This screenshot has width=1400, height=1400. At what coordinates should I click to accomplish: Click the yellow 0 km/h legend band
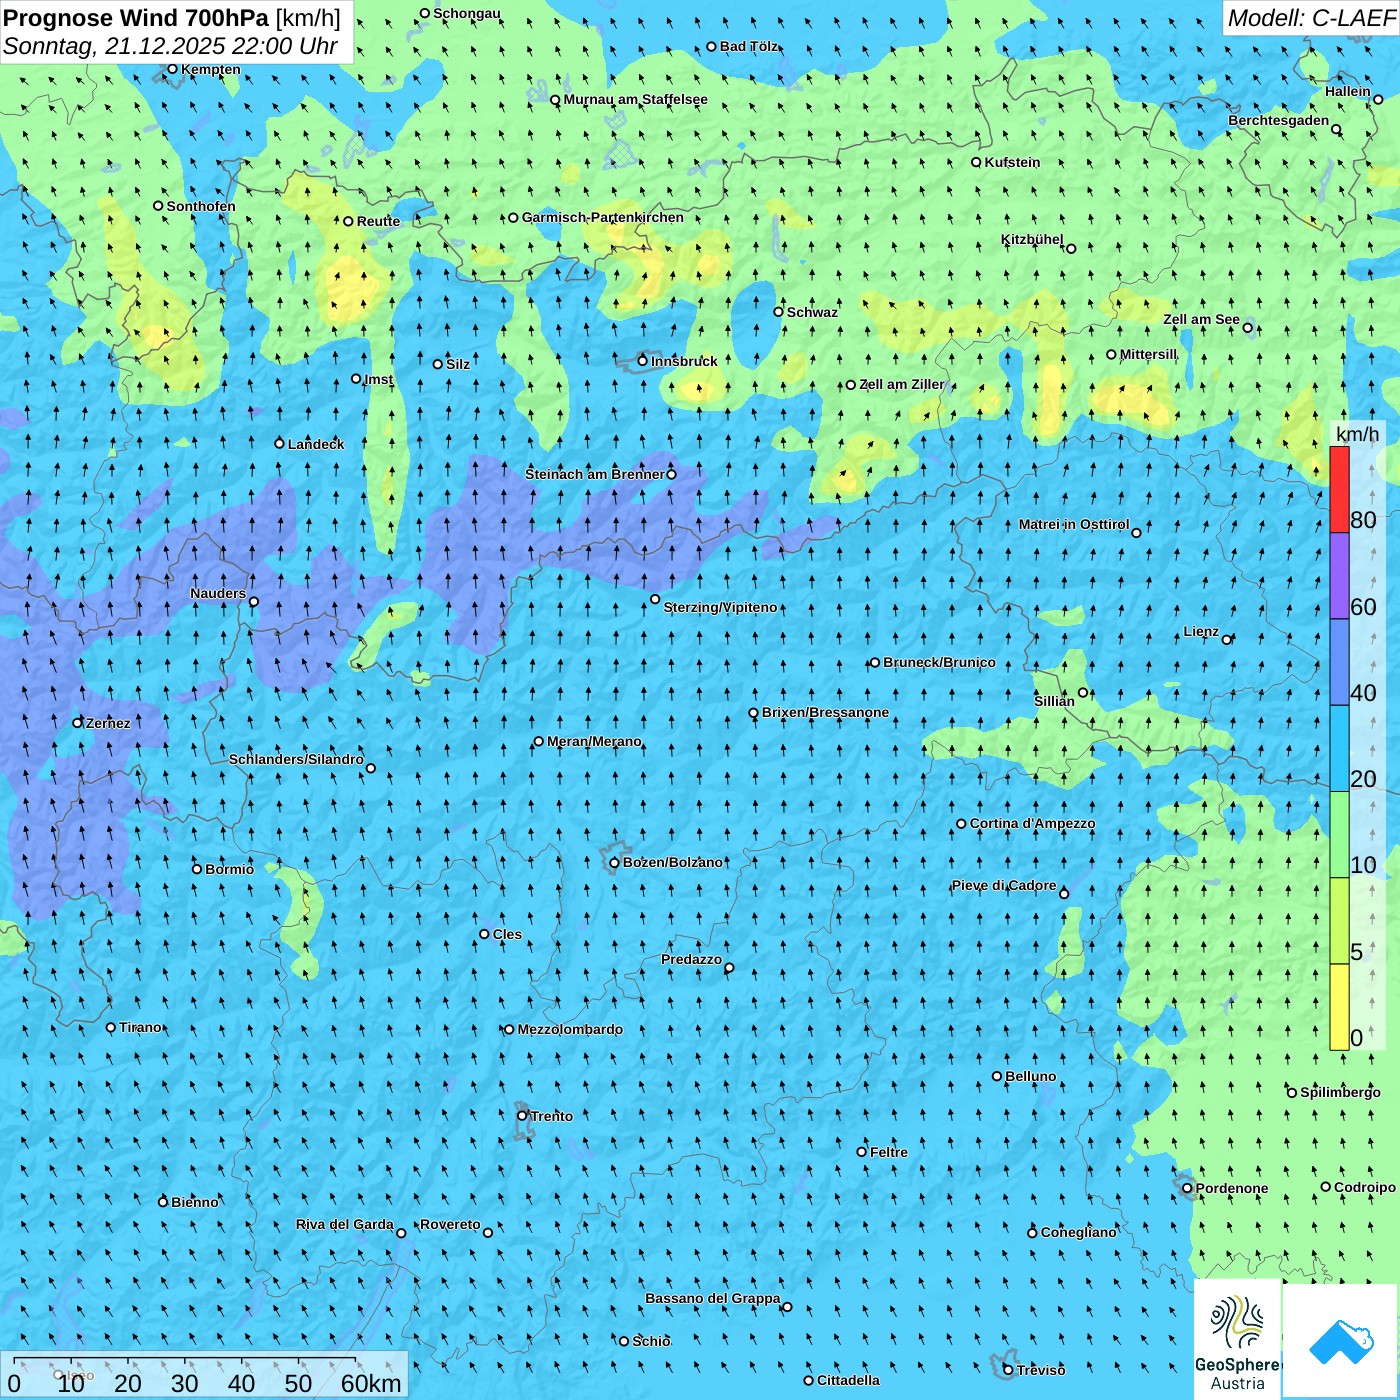pos(1339,1007)
